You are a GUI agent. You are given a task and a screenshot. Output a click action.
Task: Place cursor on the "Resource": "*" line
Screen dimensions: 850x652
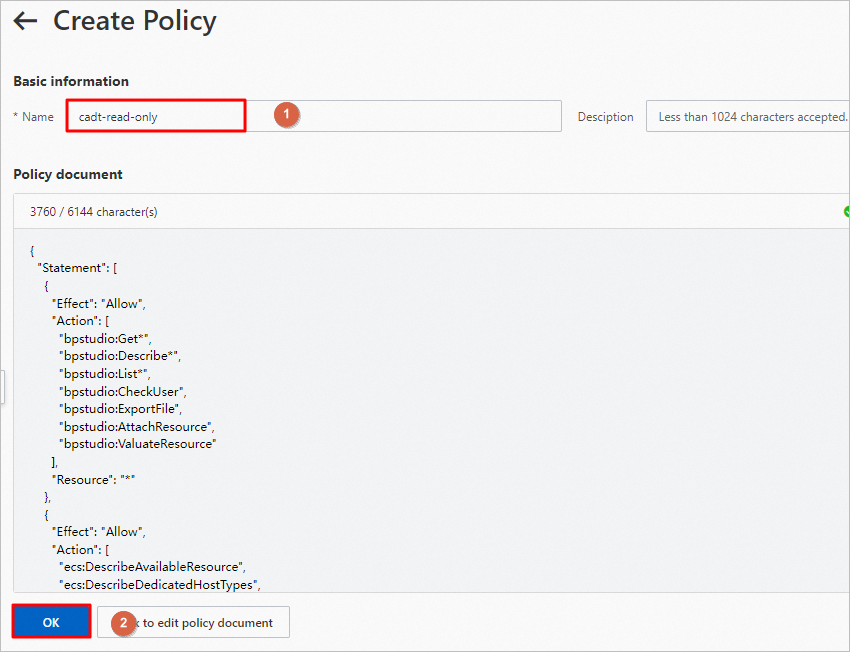[x=93, y=480]
